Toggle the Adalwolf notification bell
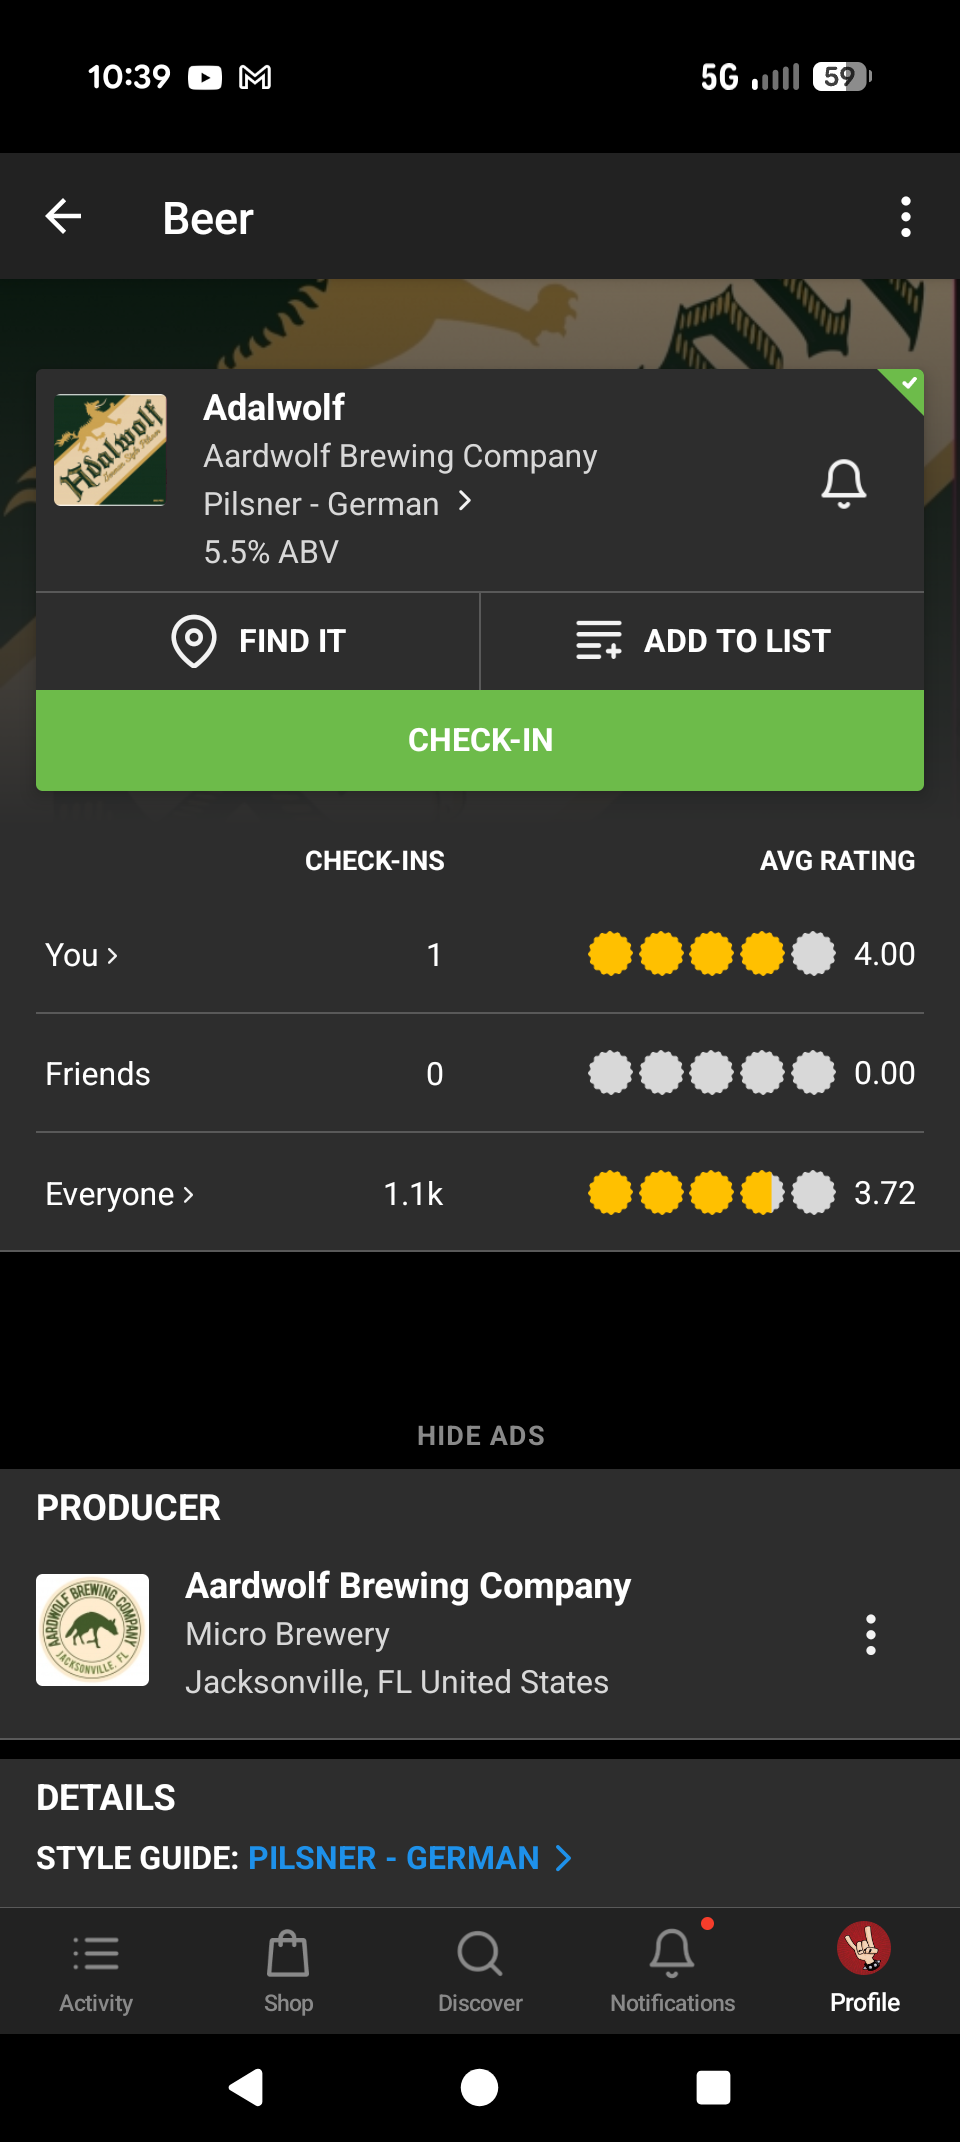 point(843,484)
